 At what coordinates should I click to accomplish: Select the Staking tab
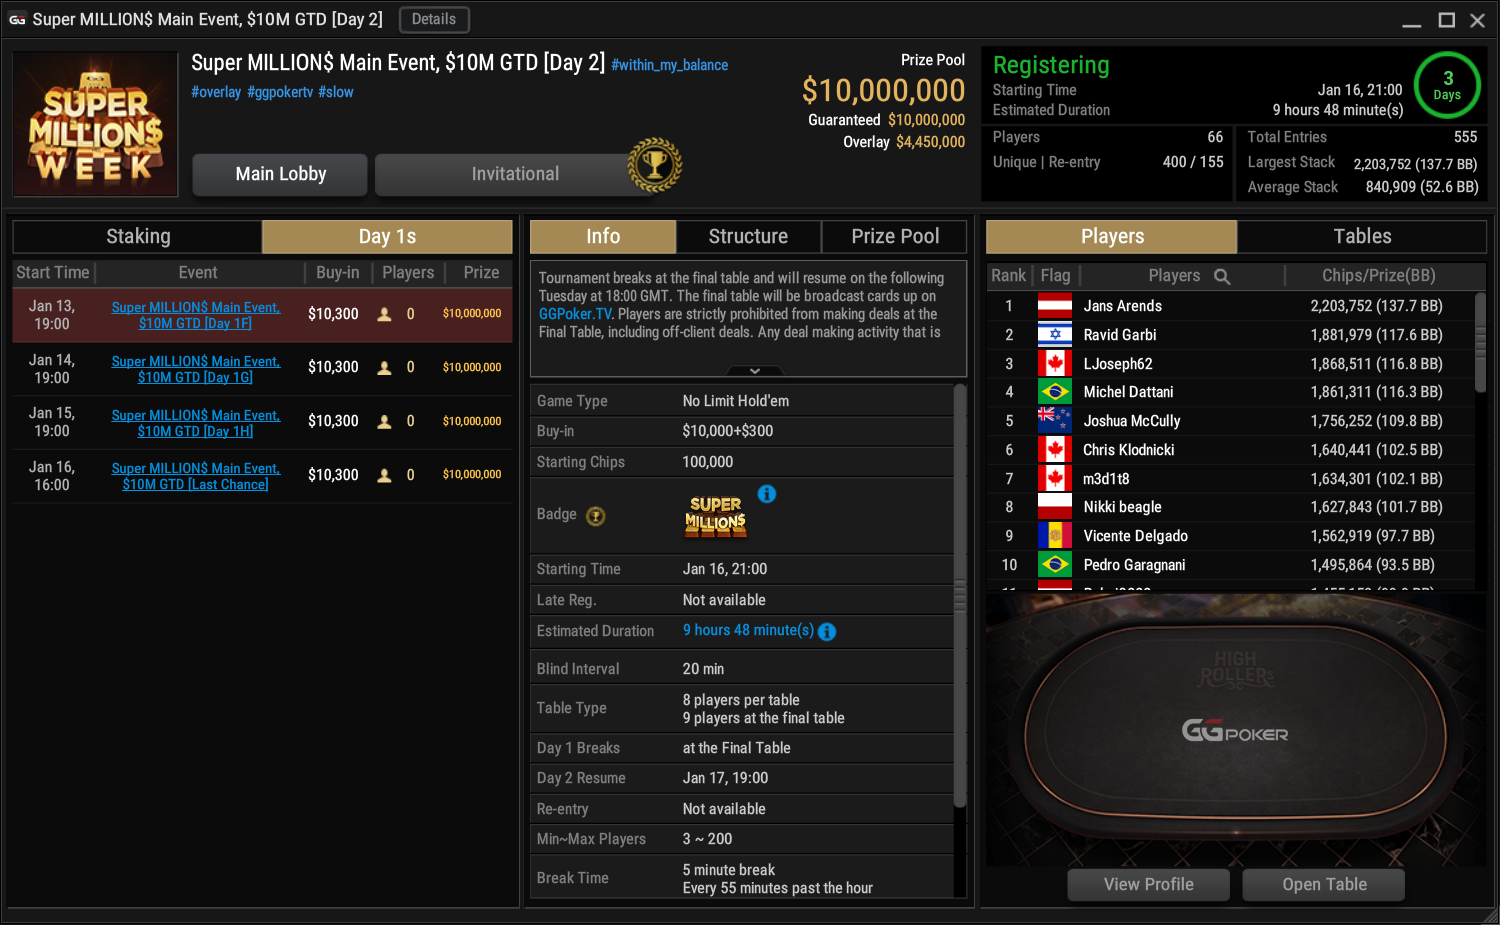point(138,237)
